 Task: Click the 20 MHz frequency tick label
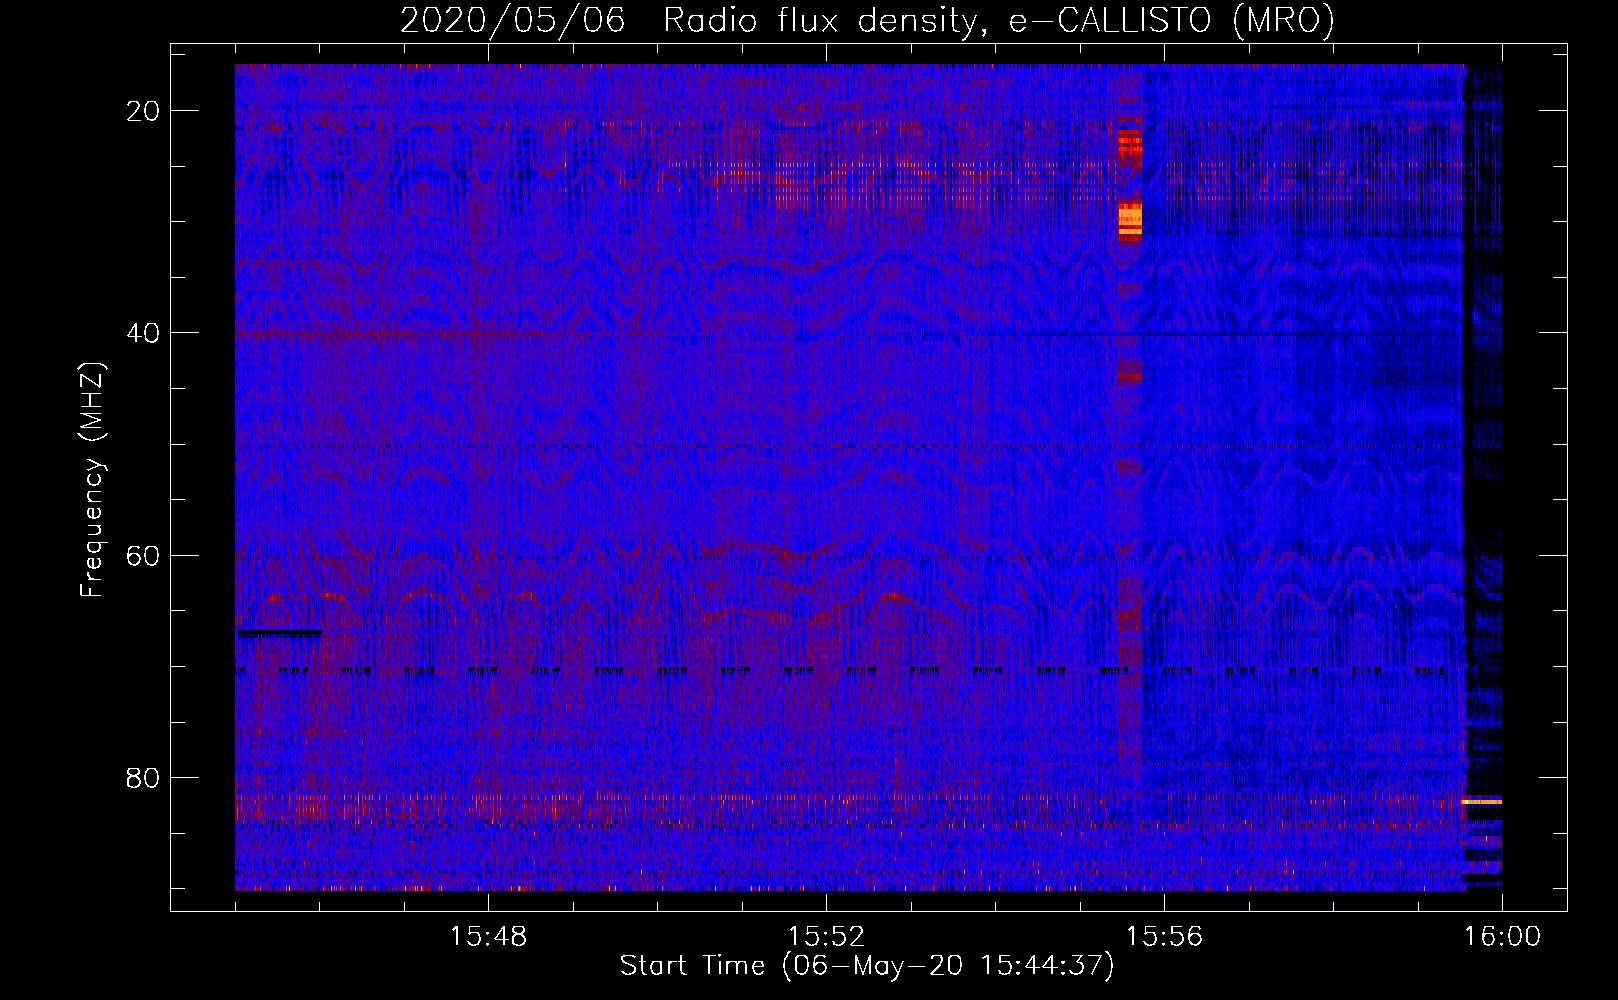tap(143, 111)
